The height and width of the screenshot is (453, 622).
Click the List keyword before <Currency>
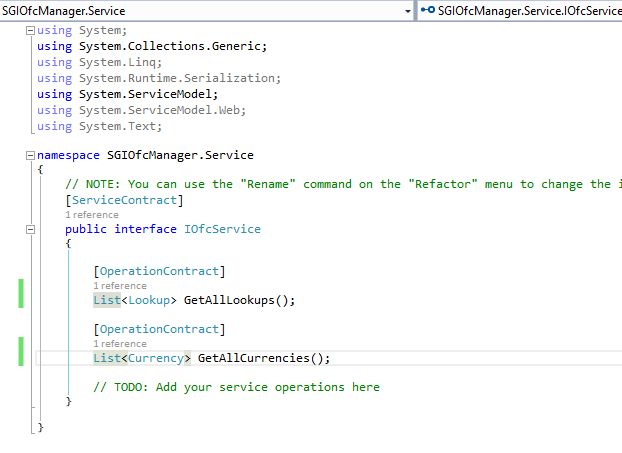[x=107, y=358]
